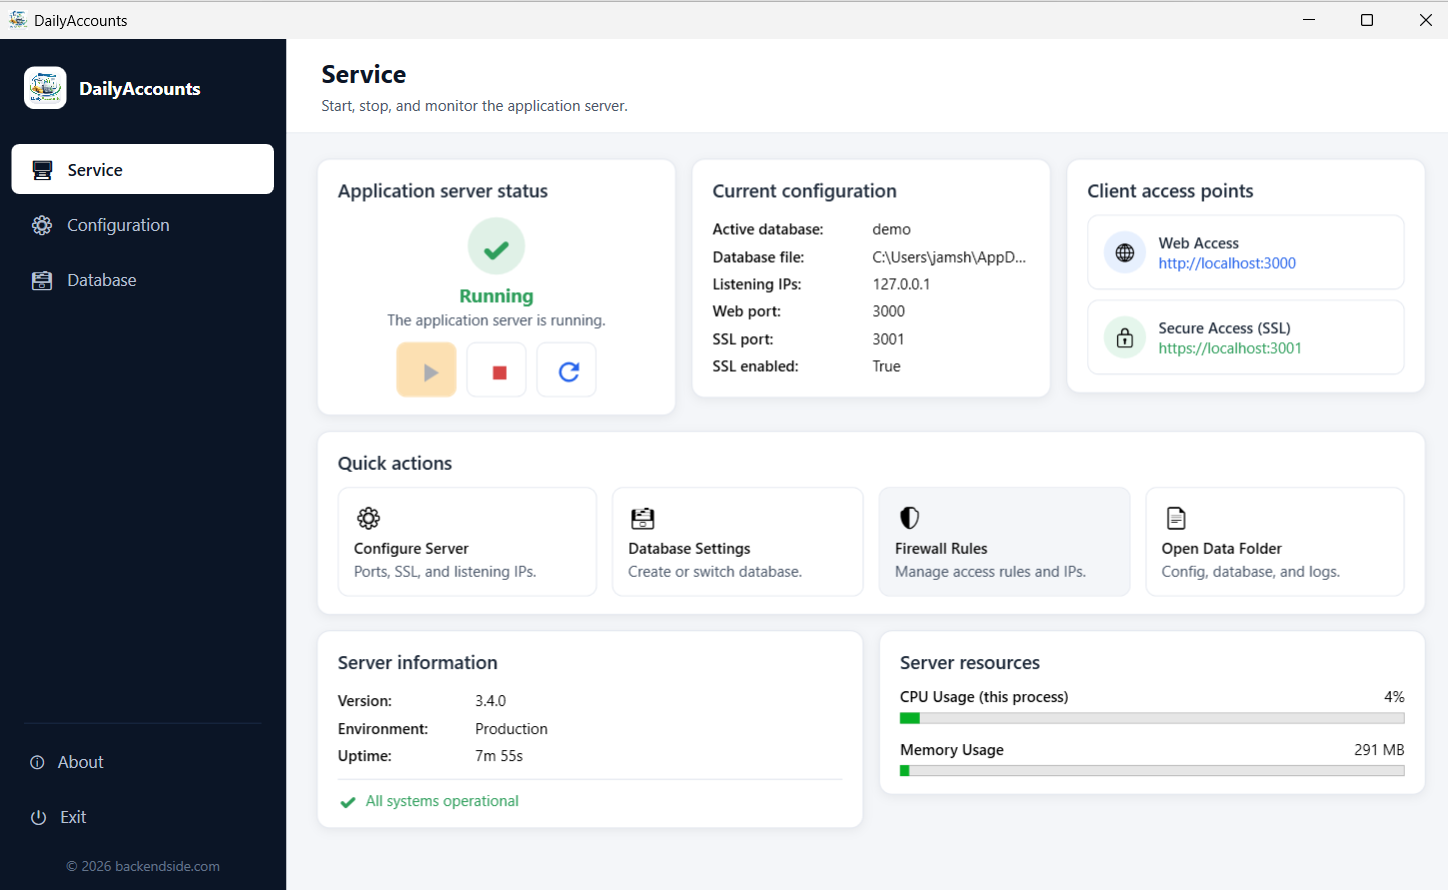Click the Uptime value 7m 55s
Screen dimensions: 1448x890
pyautogui.click(x=499, y=756)
